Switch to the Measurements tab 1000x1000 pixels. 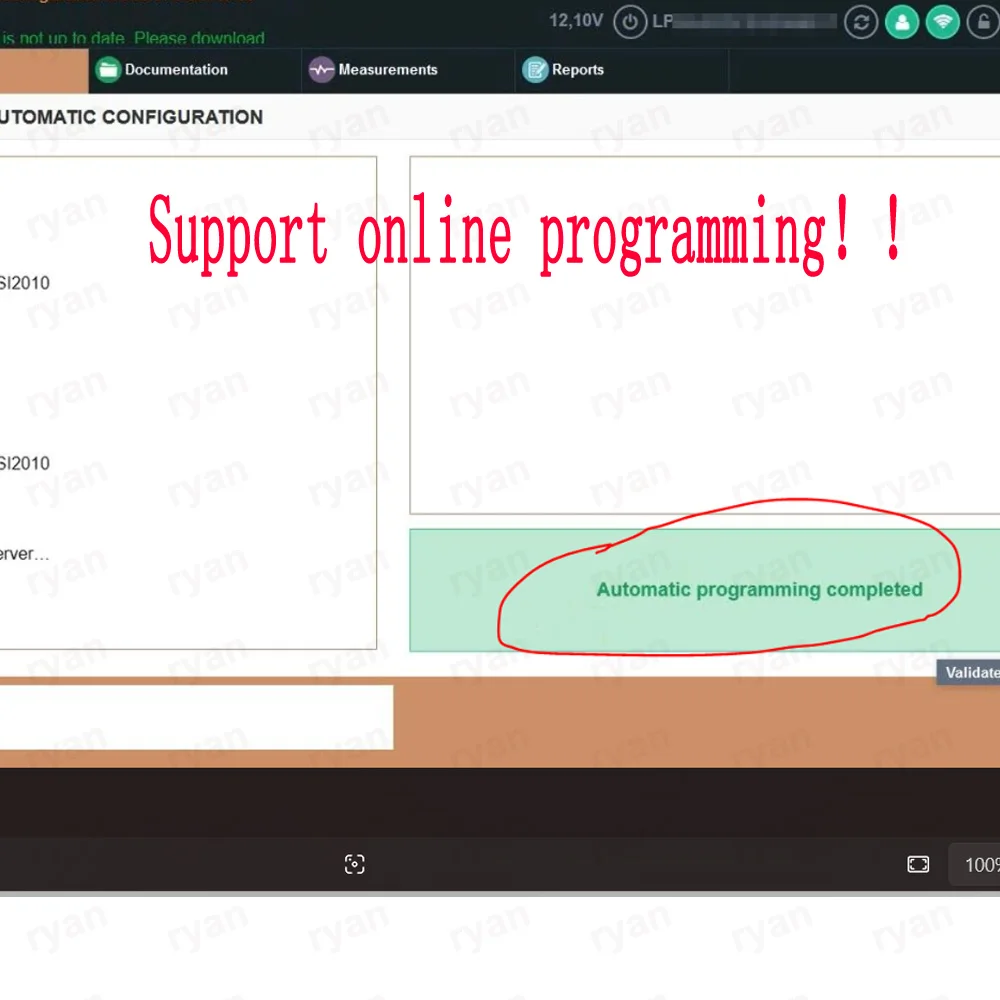click(x=408, y=70)
